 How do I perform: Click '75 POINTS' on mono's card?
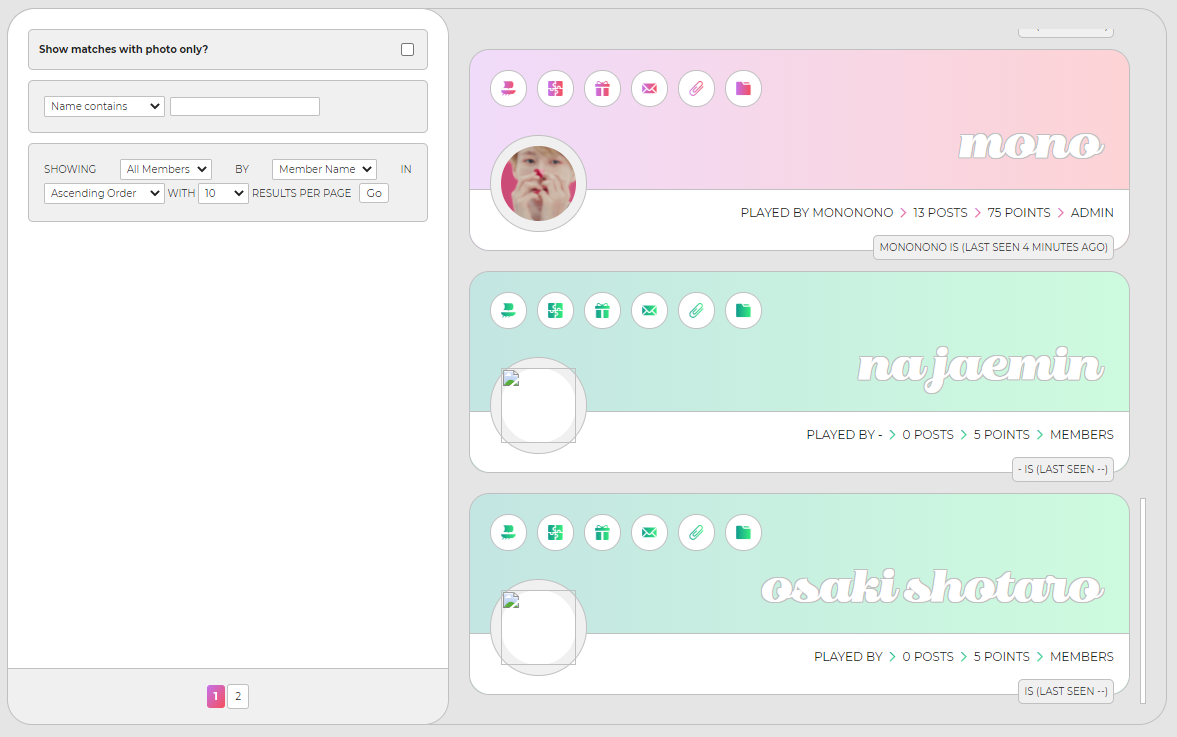coord(1019,213)
